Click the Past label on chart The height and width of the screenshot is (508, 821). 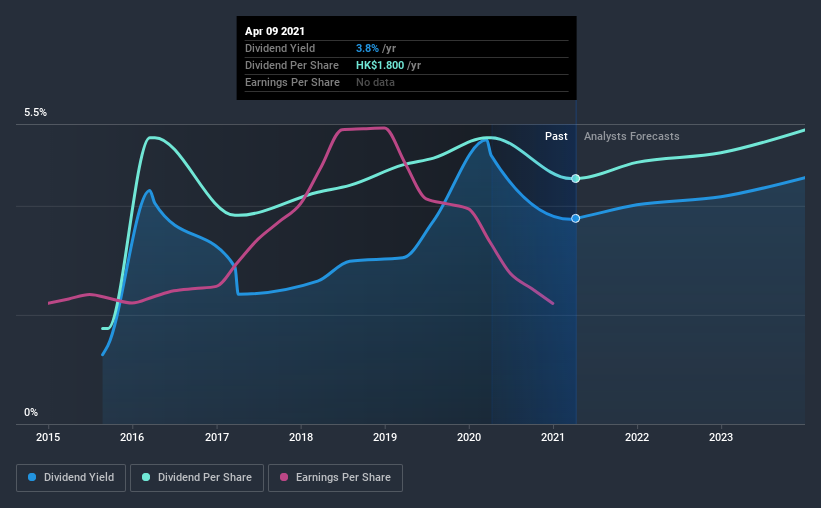coord(556,136)
